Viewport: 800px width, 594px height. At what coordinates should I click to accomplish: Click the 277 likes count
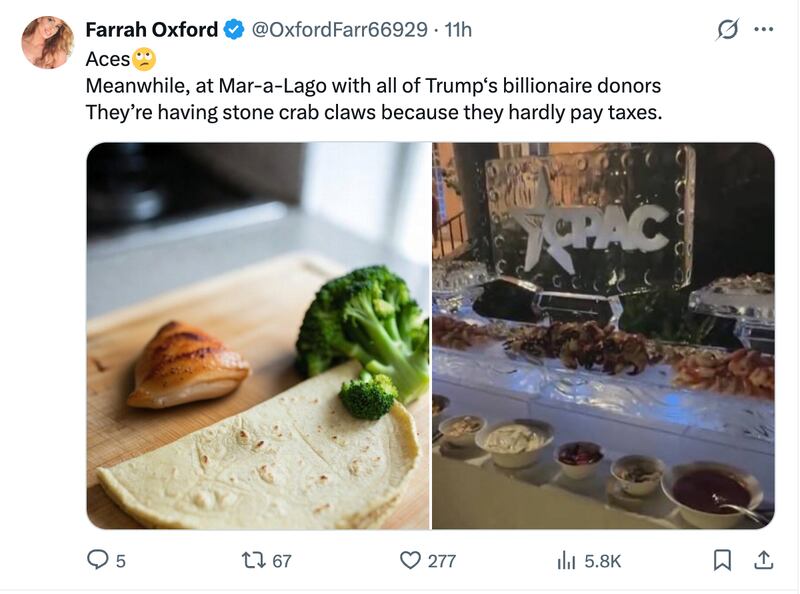(x=441, y=561)
